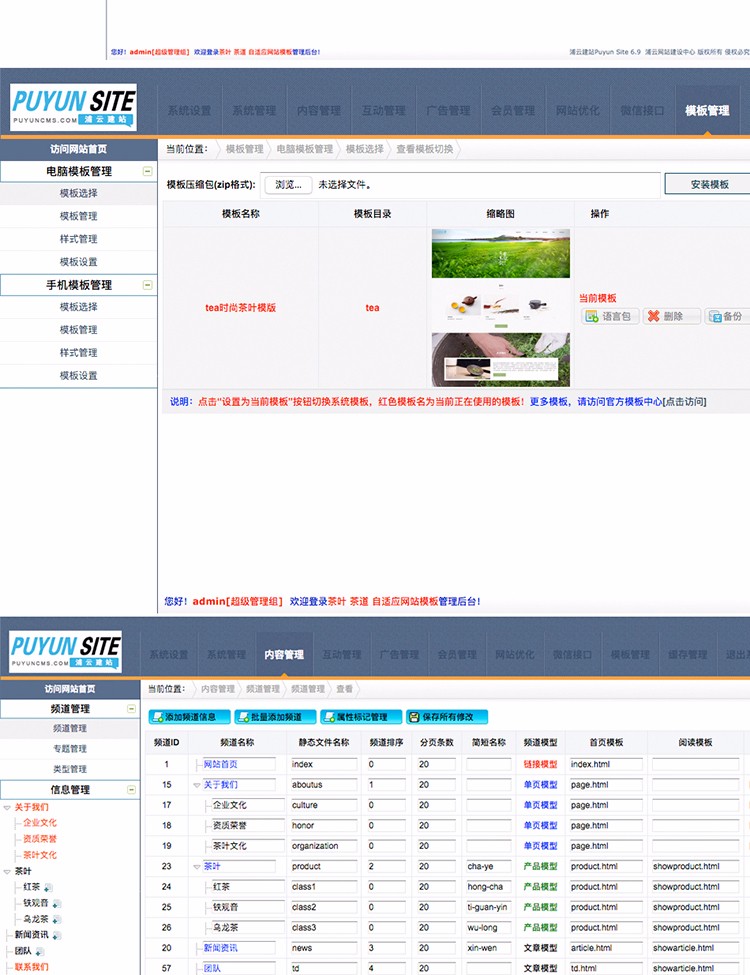
Task: Click 链接模型 in the 网站首页 row
Action: pyautogui.click(x=540, y=764)
